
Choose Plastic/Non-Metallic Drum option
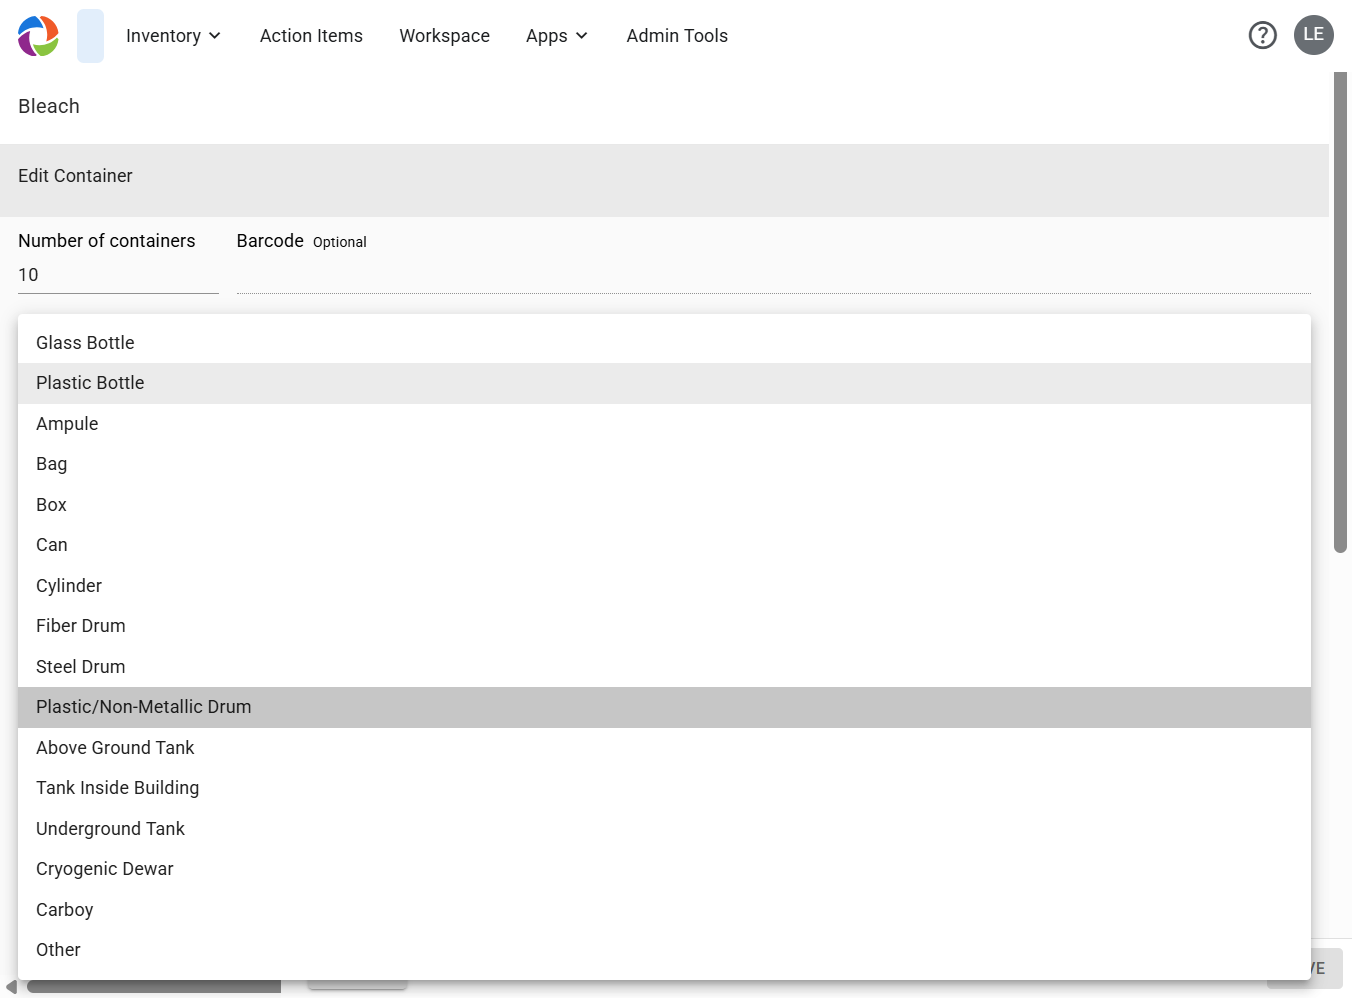[664, 707]
